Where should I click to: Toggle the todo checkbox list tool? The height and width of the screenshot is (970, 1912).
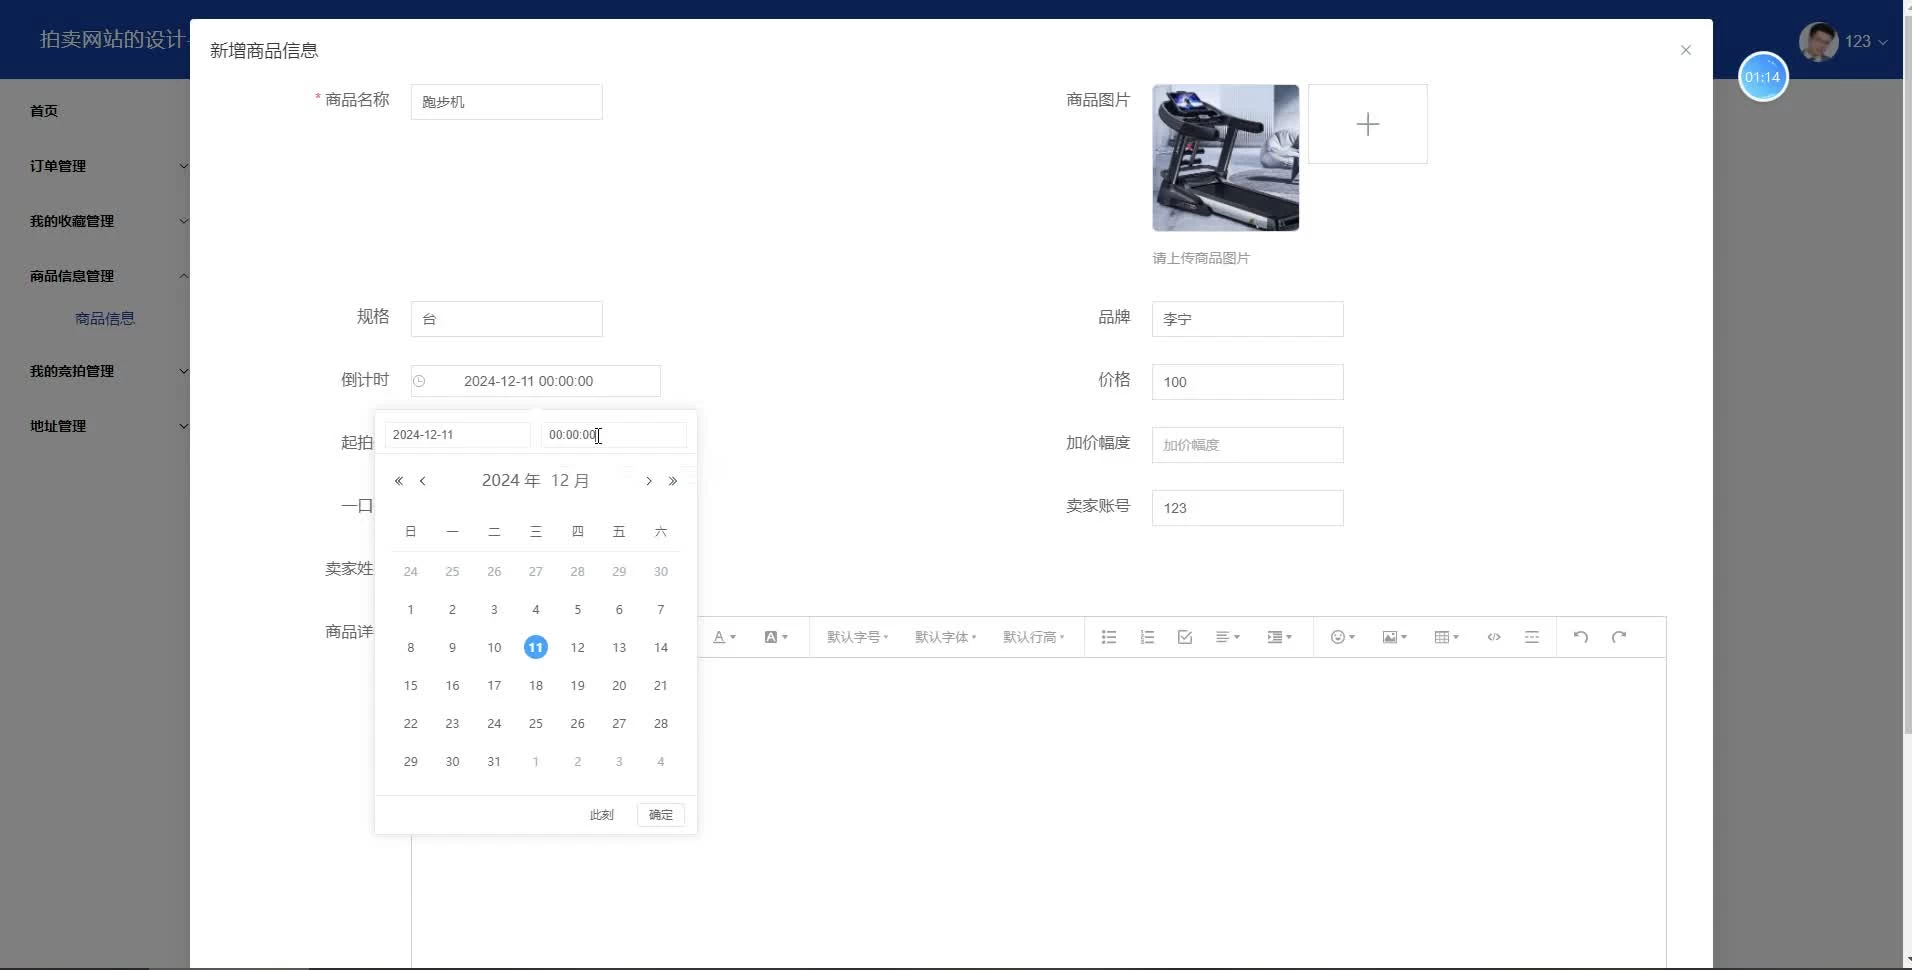pos(1185,637)
